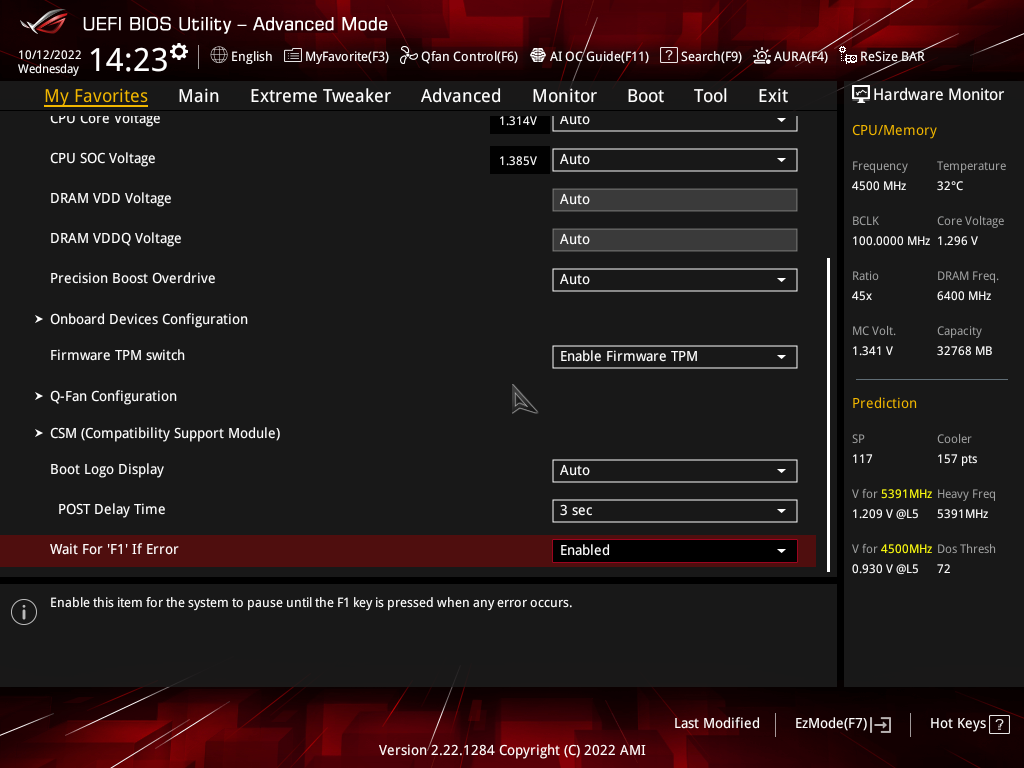This screenshot has height=768, width=1024.
Task: Click Last Modified button
Action: [716, 724]
